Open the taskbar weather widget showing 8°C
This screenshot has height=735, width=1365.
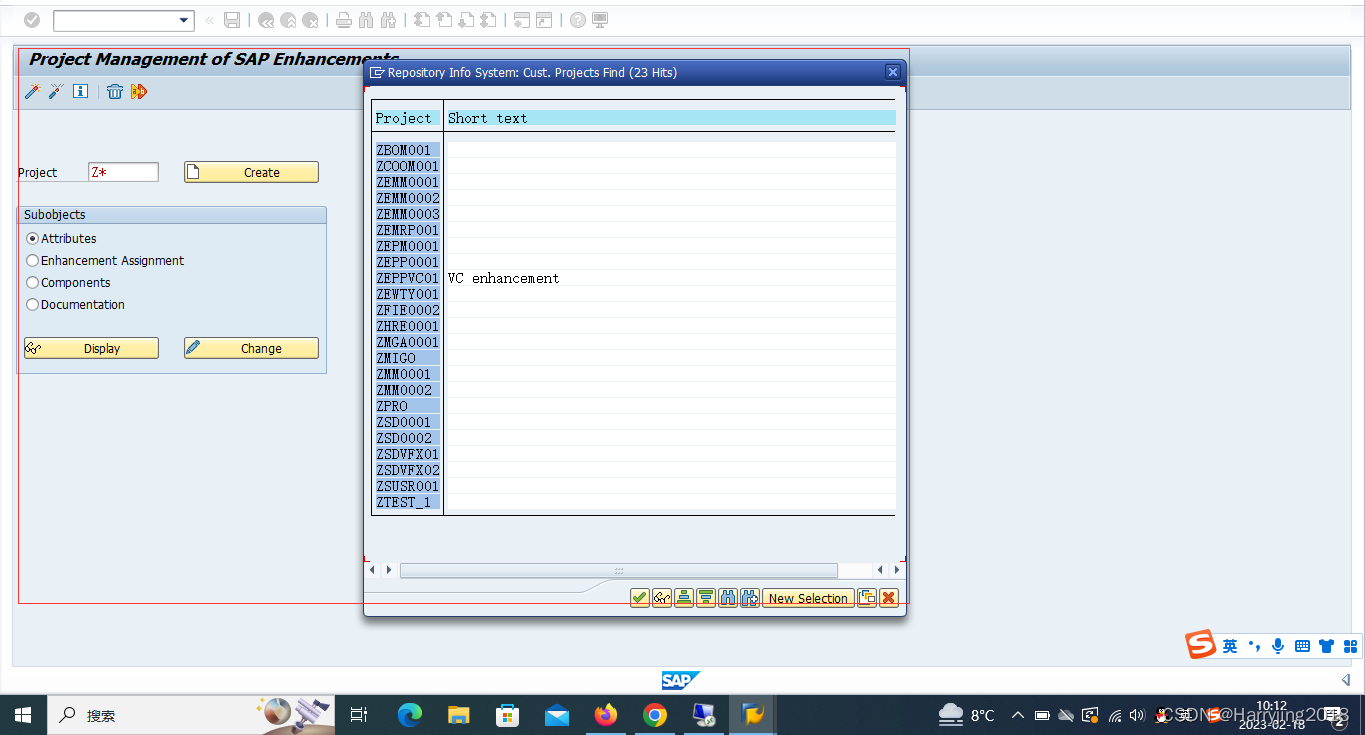click(x=966, y=715)
